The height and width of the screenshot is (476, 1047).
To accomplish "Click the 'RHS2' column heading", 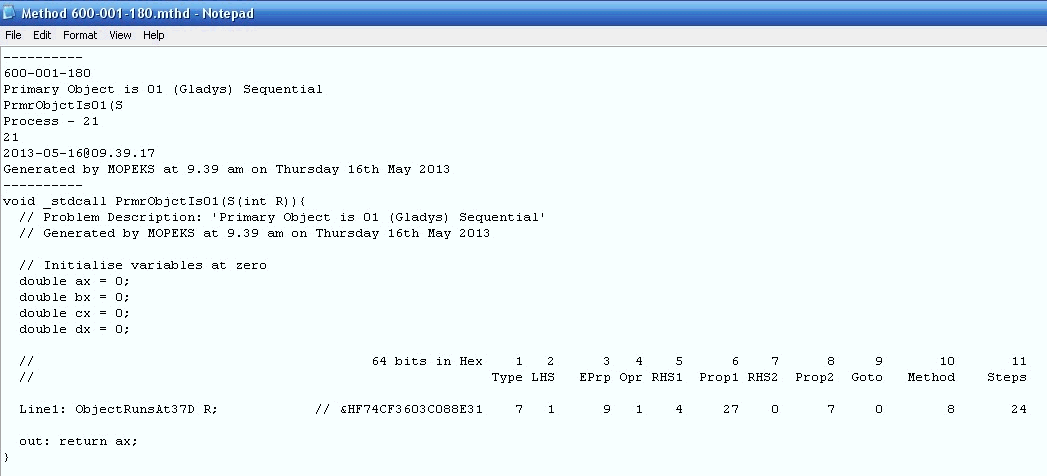I will (763, 377).
